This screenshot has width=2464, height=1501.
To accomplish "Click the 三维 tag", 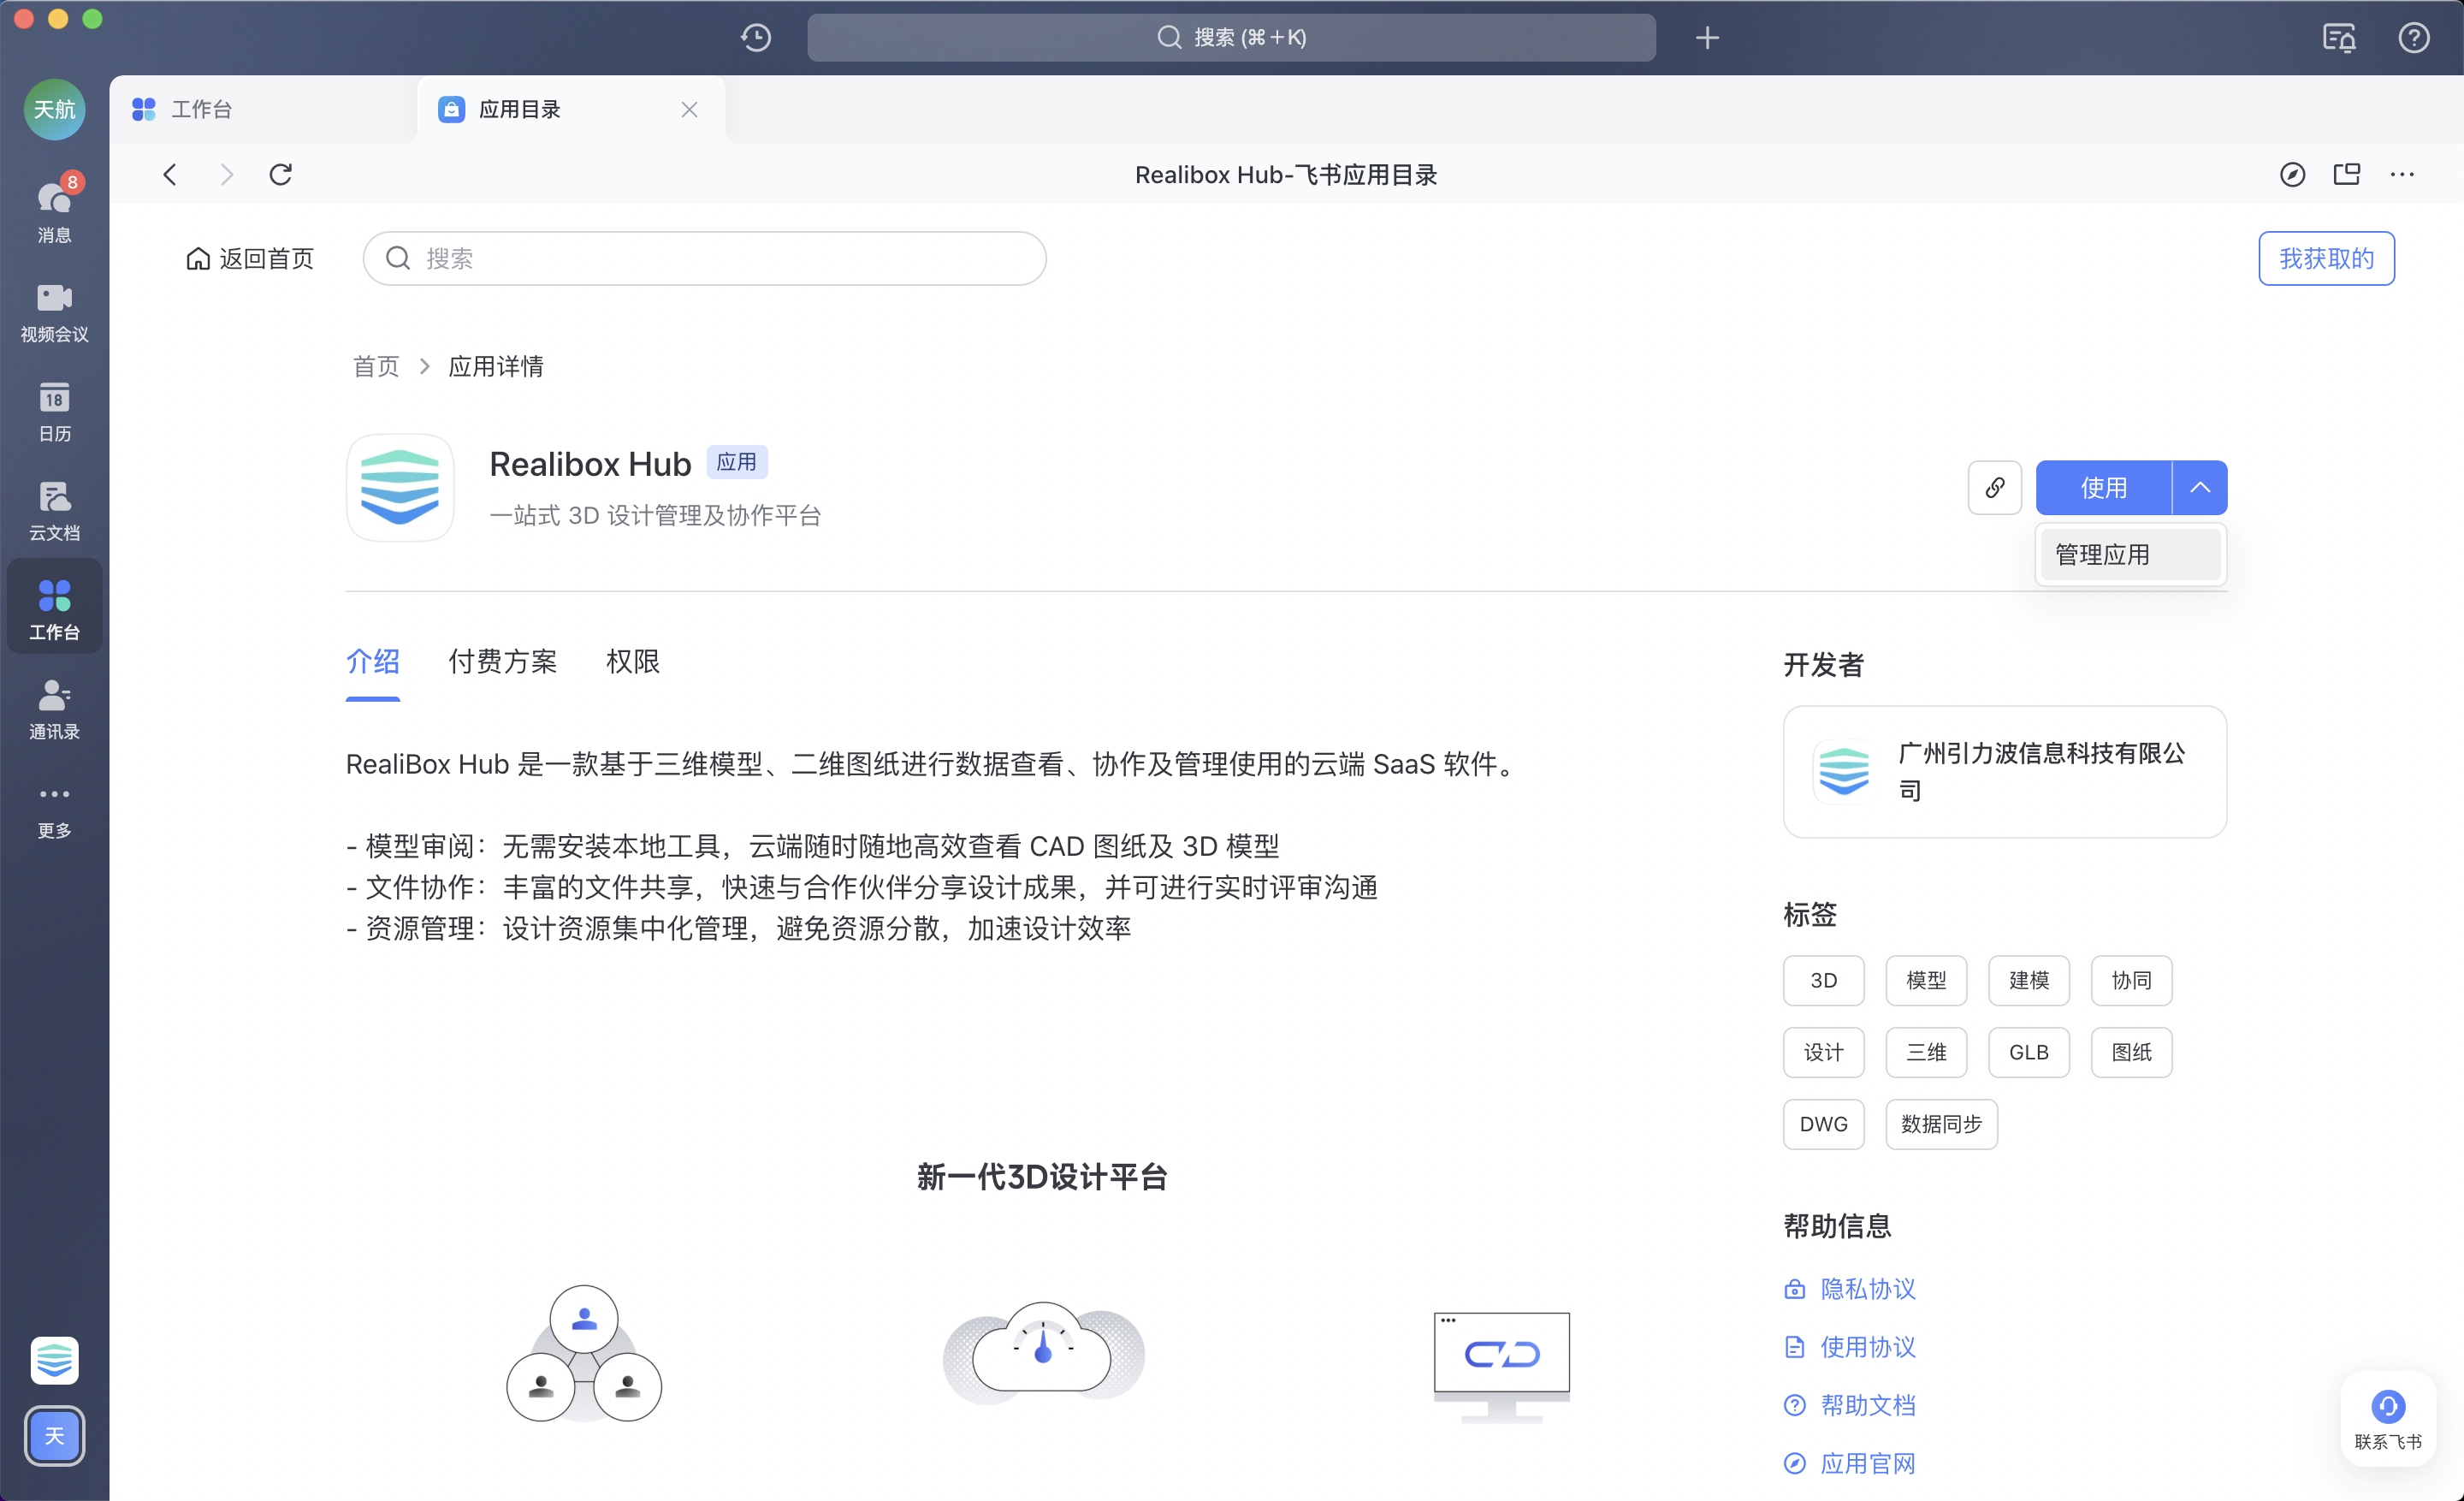I will coord(1926,1052).
